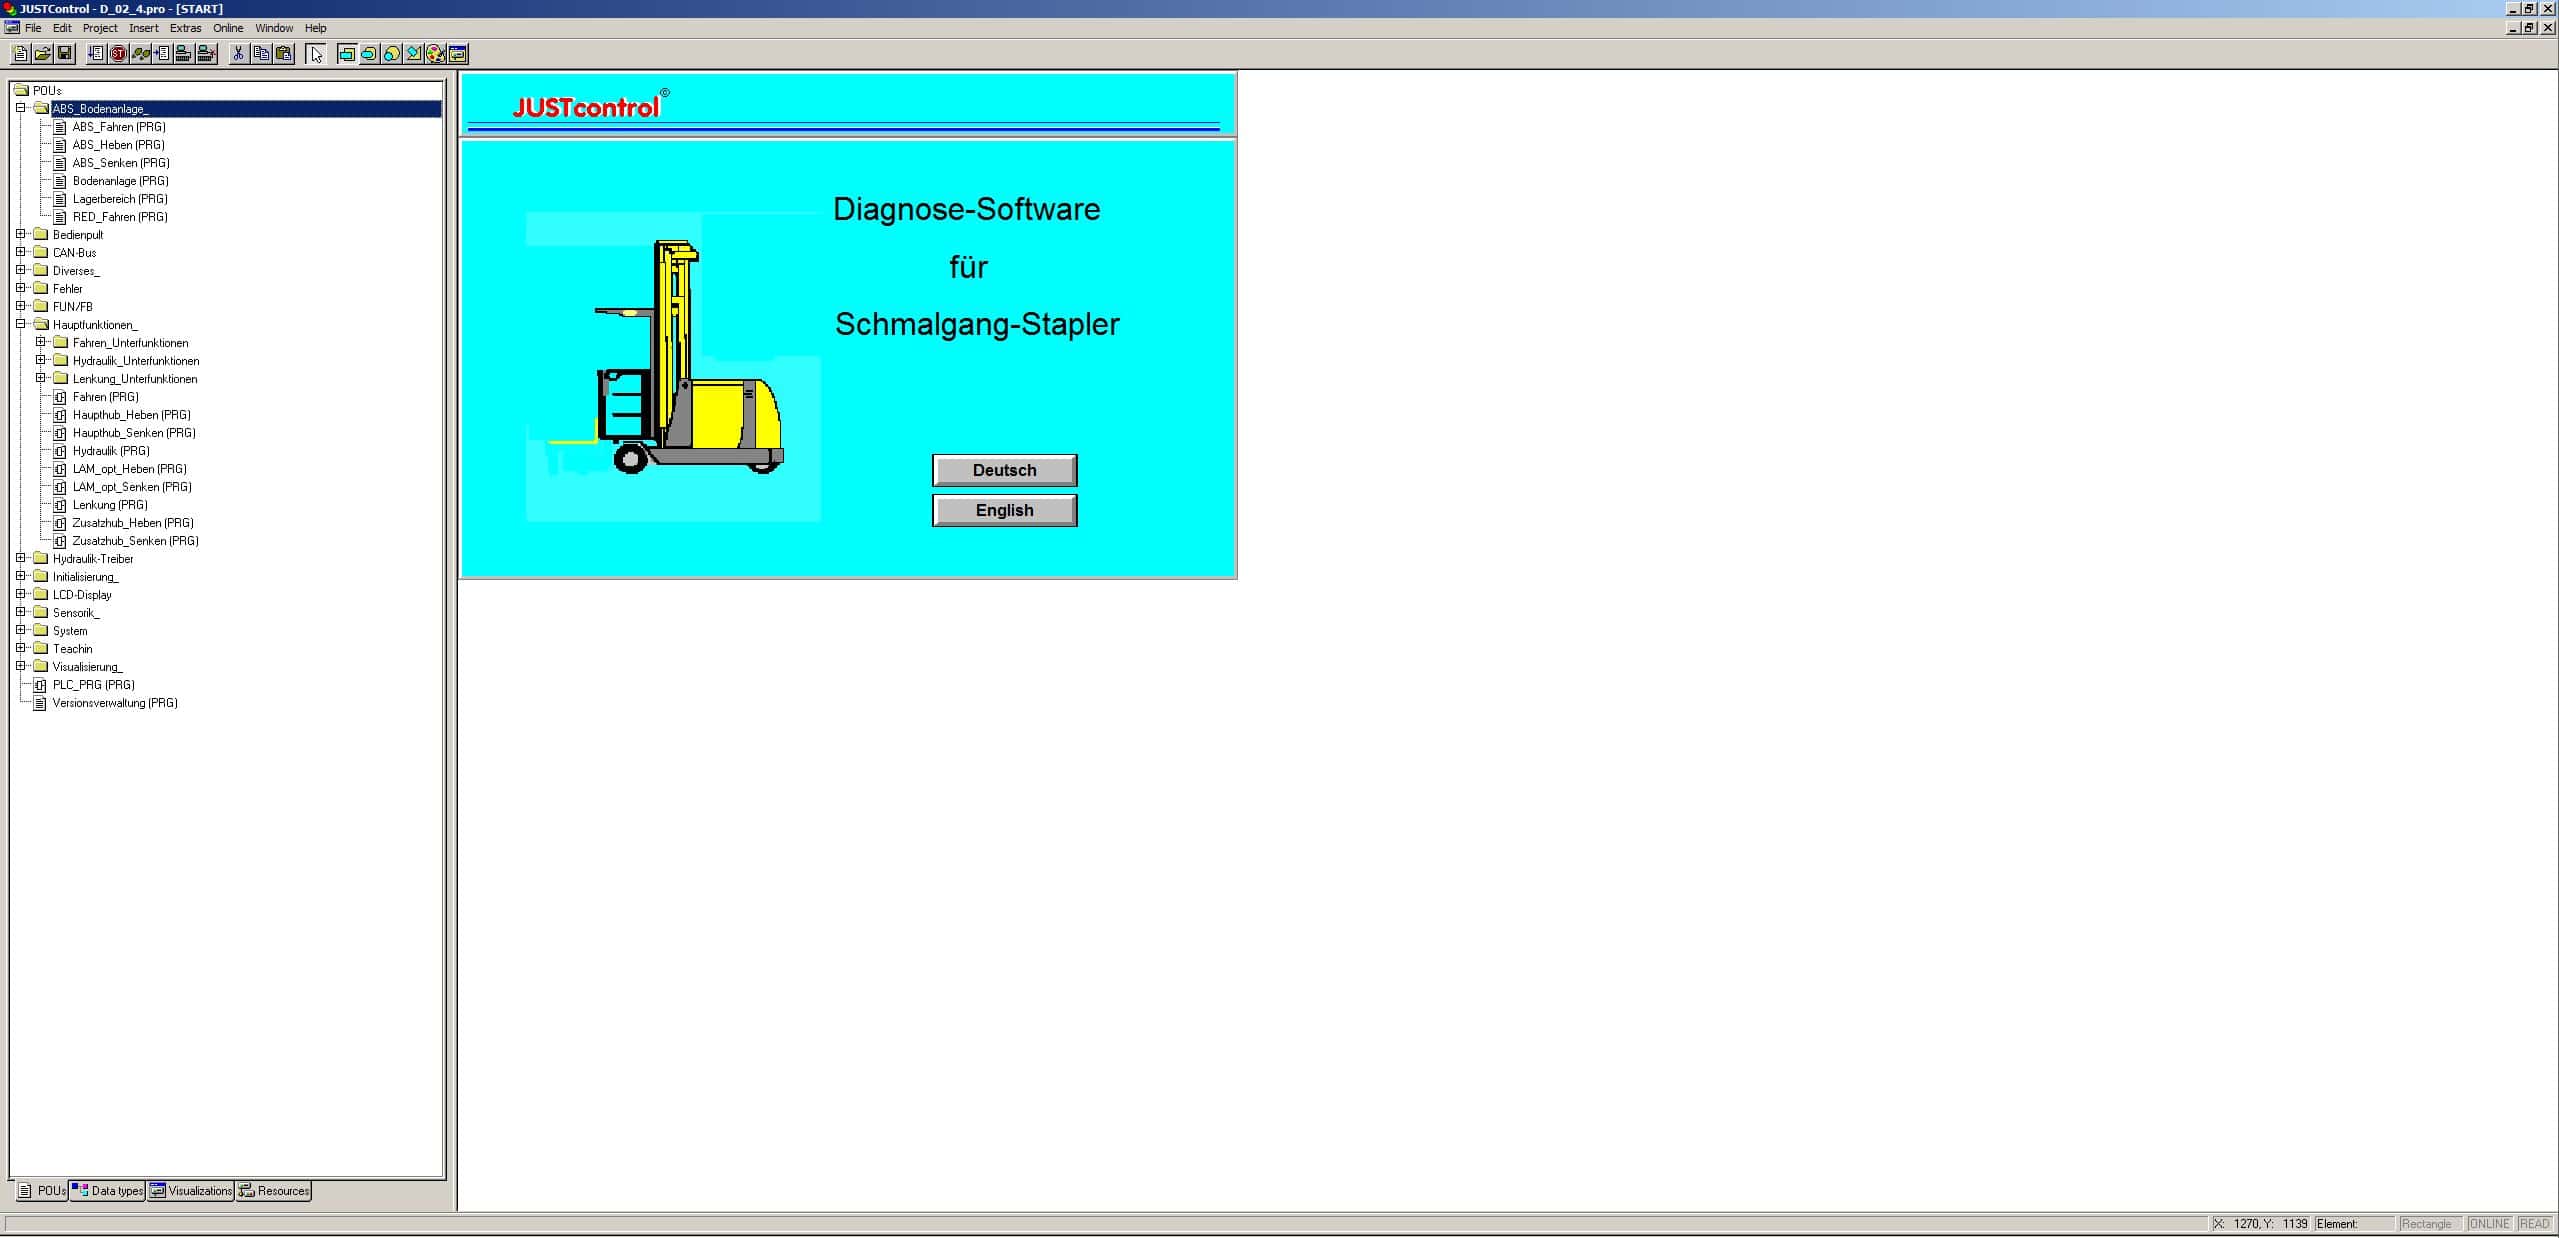Choose the Select arrow tool
This screenshot has width=2559, height=1238.
tap(316, 54)
